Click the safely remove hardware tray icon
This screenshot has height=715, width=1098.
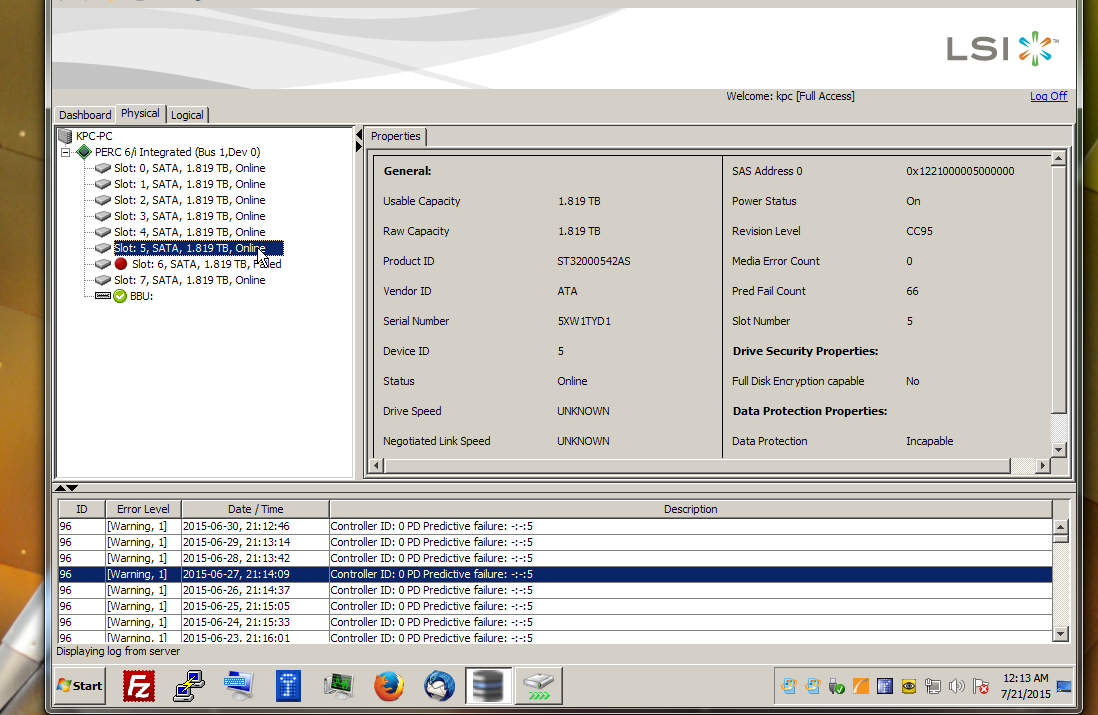[837, 686]
